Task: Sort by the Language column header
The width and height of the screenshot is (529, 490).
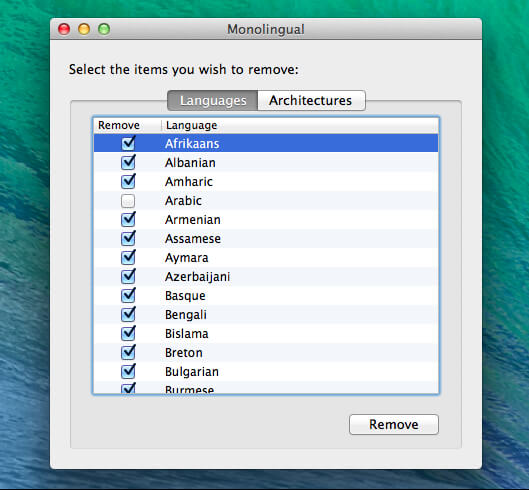Action: pos(300,125)
